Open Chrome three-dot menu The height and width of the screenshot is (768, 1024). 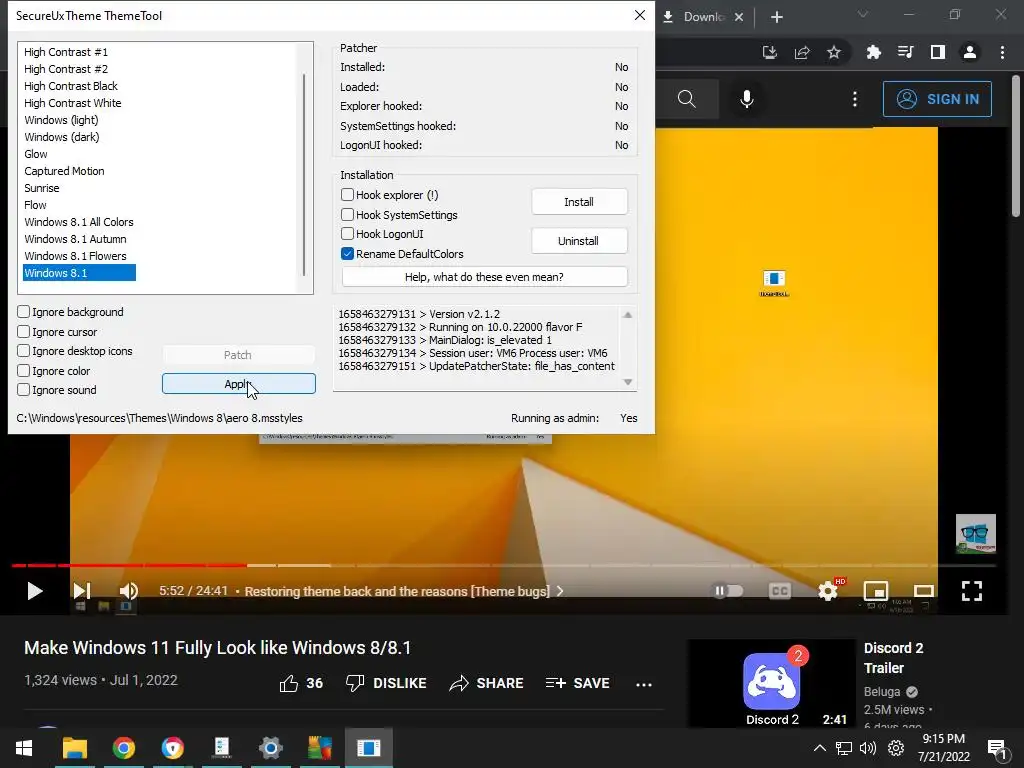(x=1002, y=52)
